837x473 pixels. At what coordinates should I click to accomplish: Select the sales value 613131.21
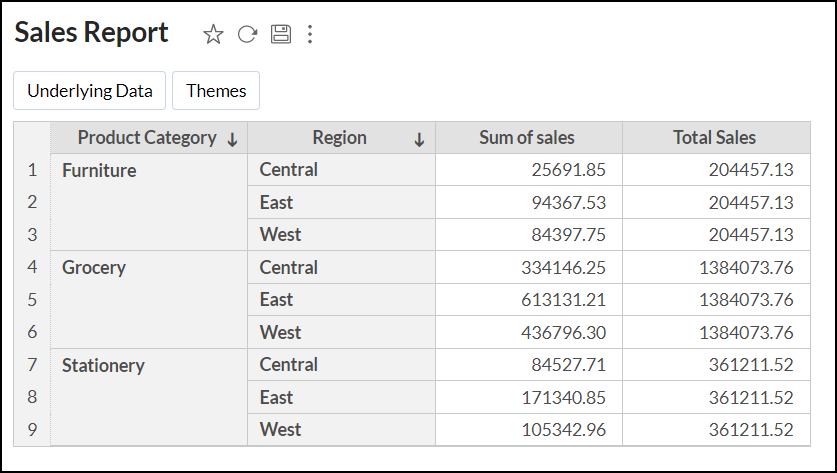pos(563,300)
